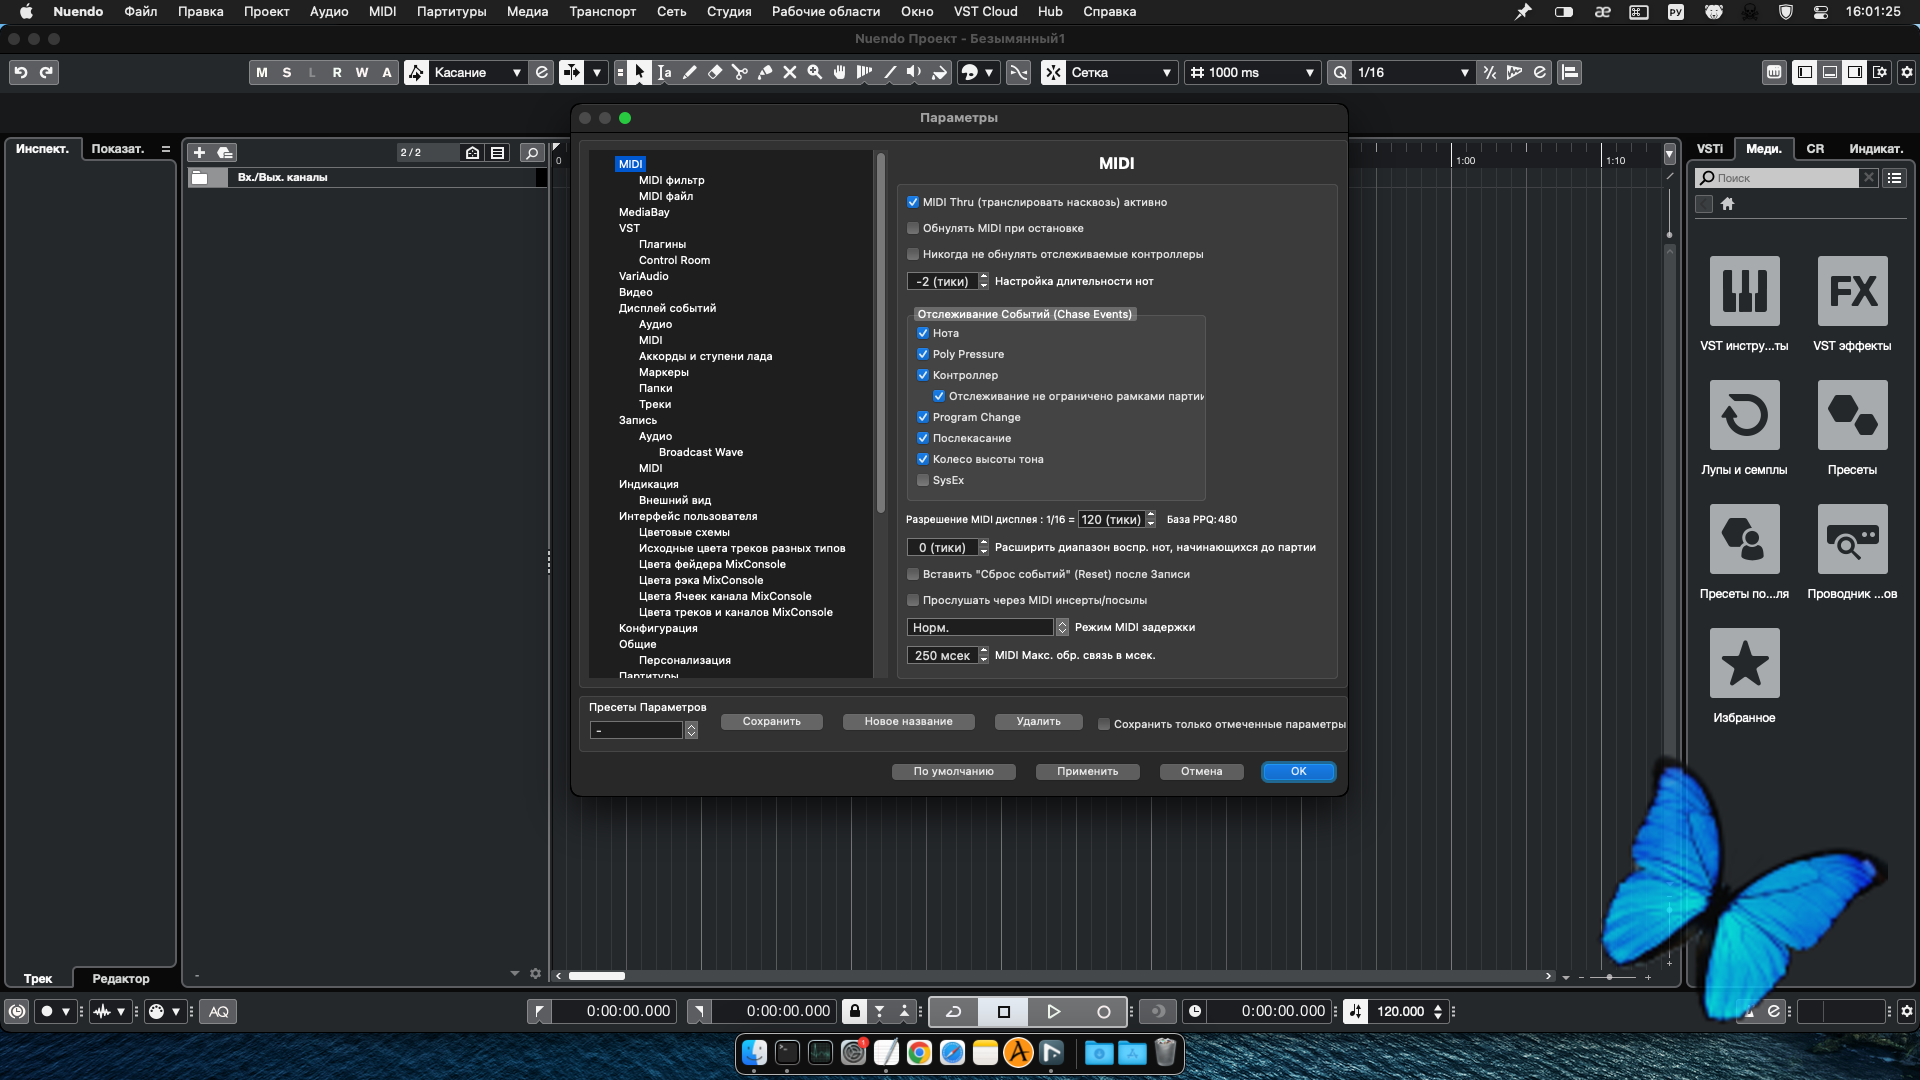Enable insert Reset after recording checkbox
The image size is (1920, 1080).
pyautogui.click(x=913, y=574)
